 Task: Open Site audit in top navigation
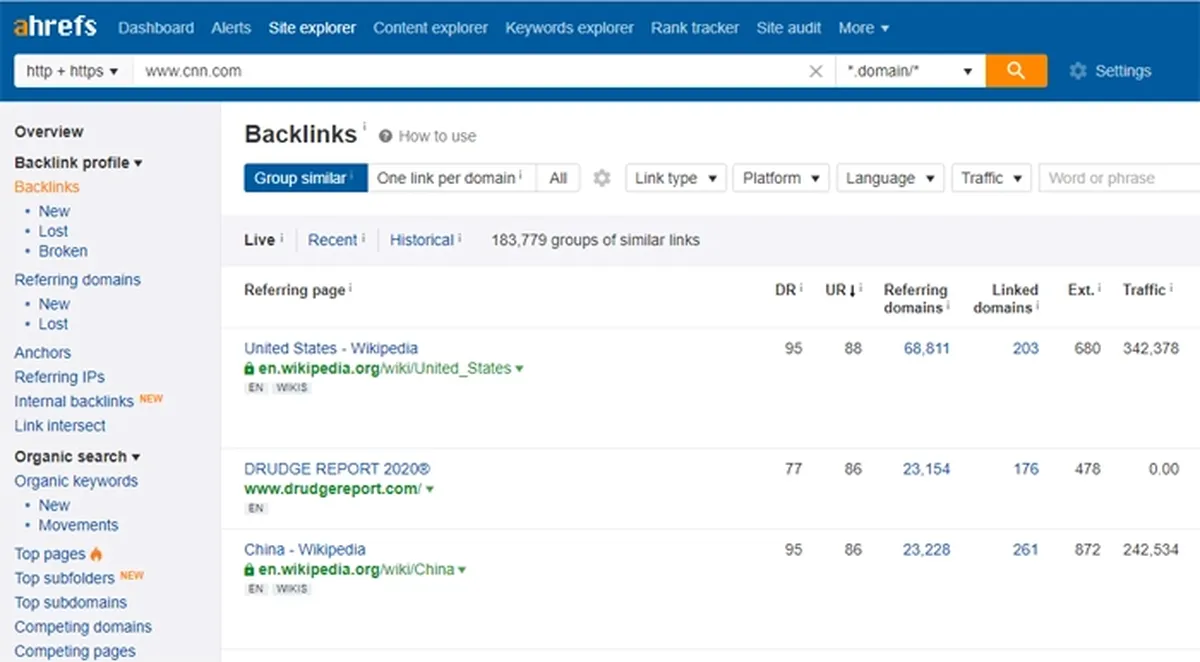point(789,28)
